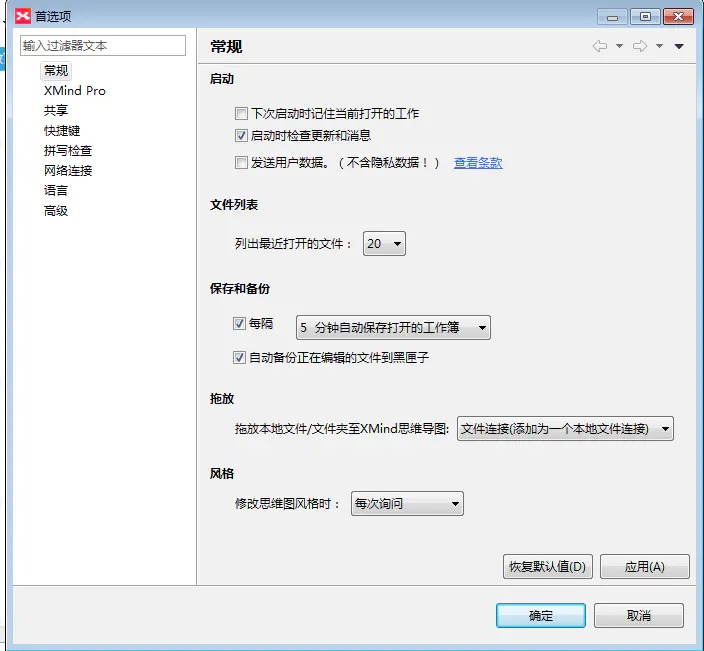Click the 拖放本地文件/文件夹至XMind思维导图 label

click(342, 429)
